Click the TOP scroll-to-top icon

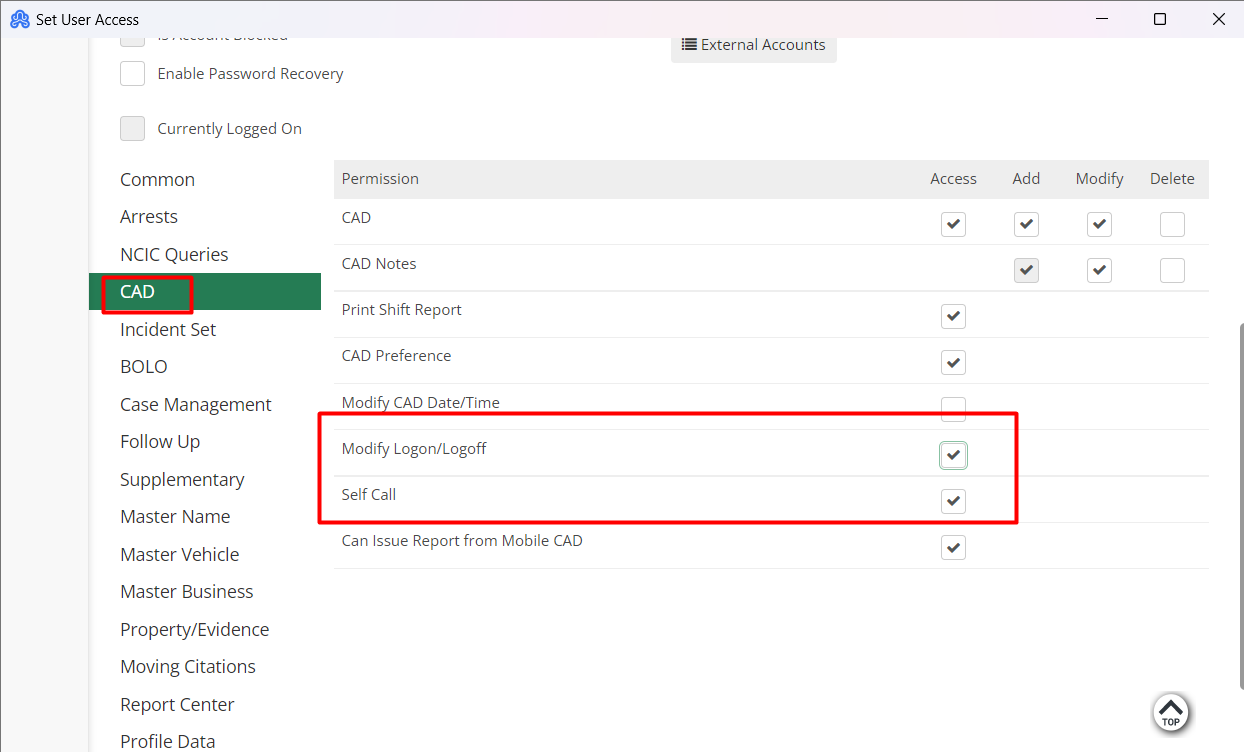click(1171, 713)
